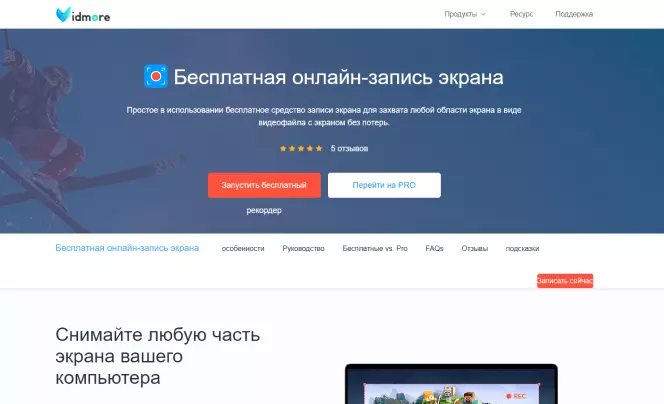Jump to Руководство section

303,249
